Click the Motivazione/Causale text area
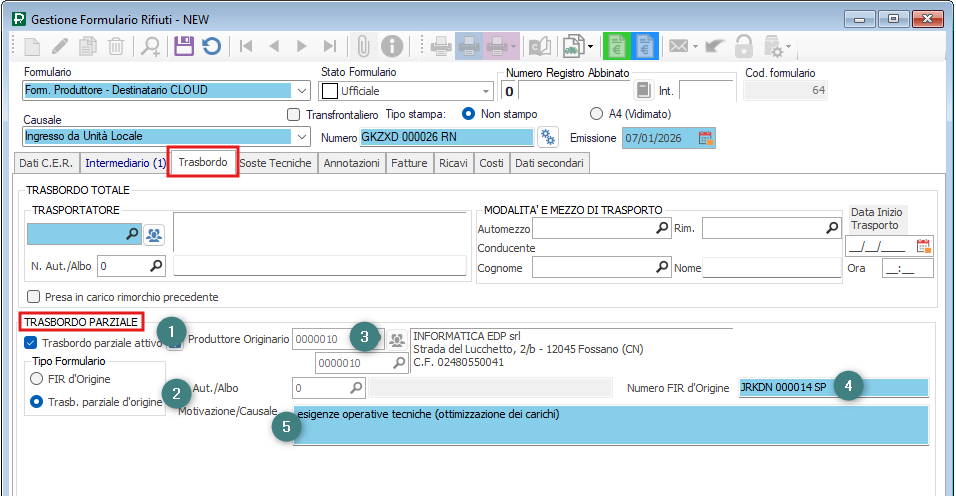 (x=610, y=425)
